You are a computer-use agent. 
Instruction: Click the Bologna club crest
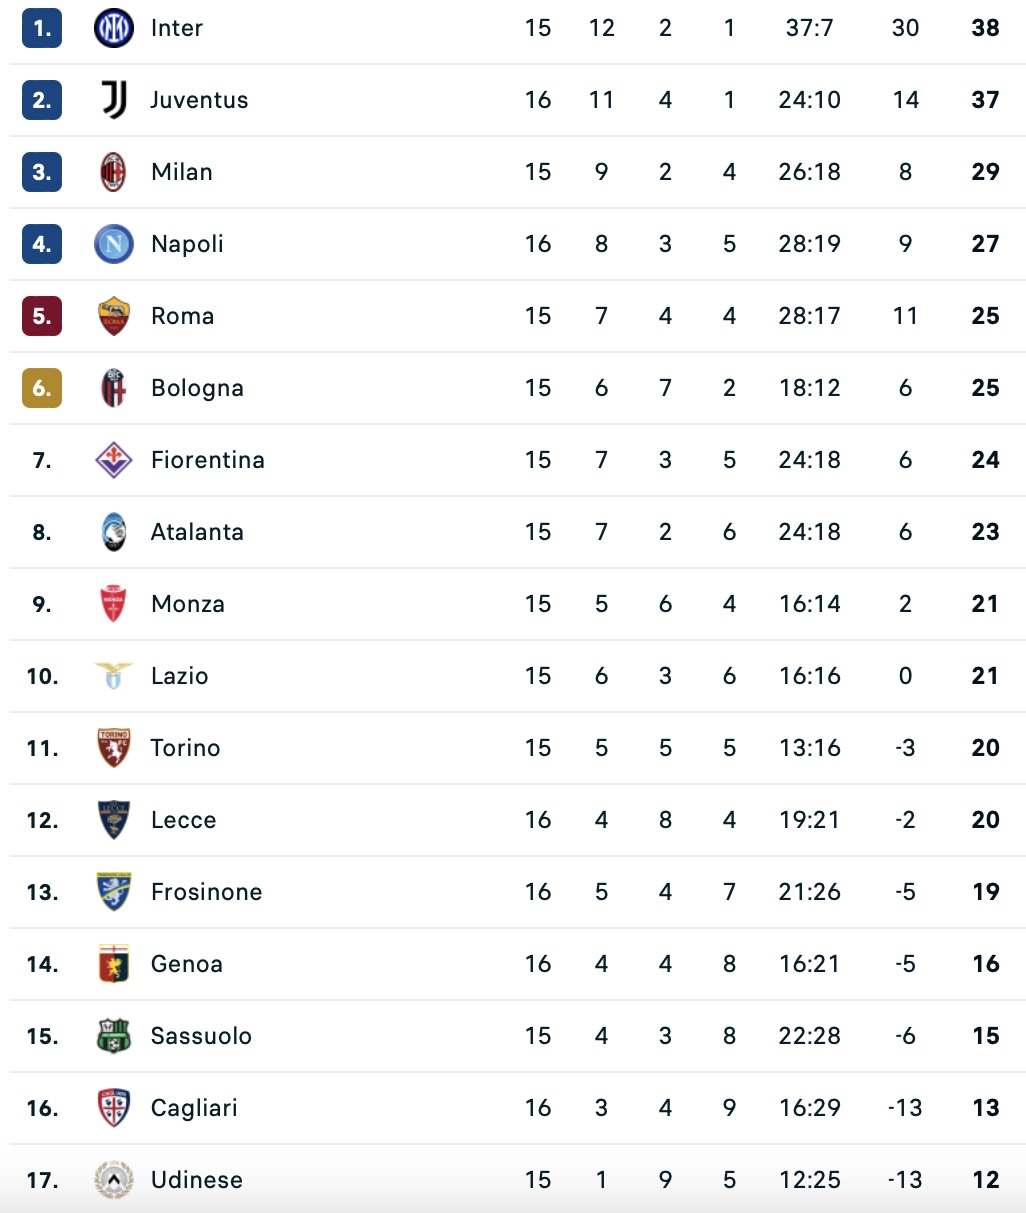(x=114, y=388)
